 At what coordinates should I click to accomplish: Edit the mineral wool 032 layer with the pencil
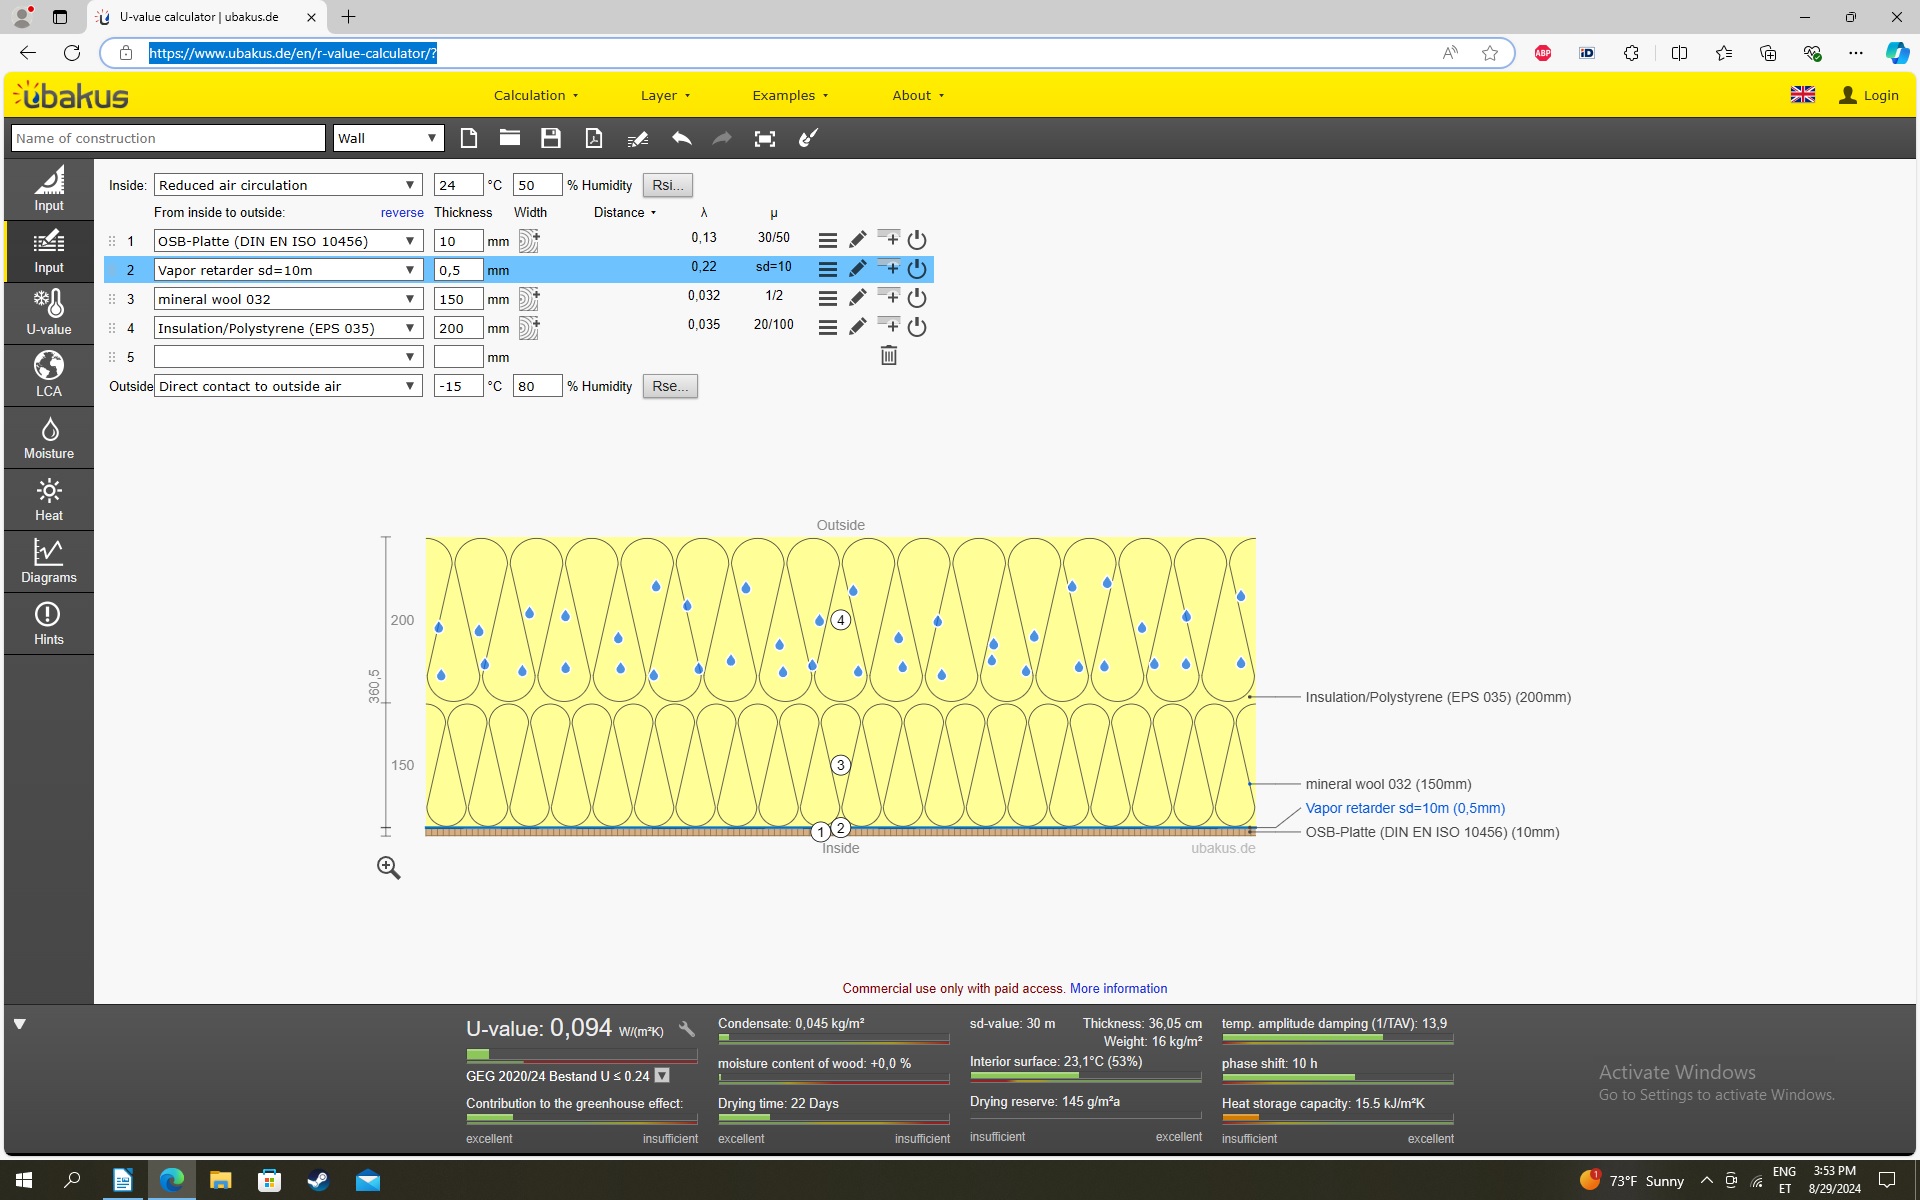pos(857,298)
